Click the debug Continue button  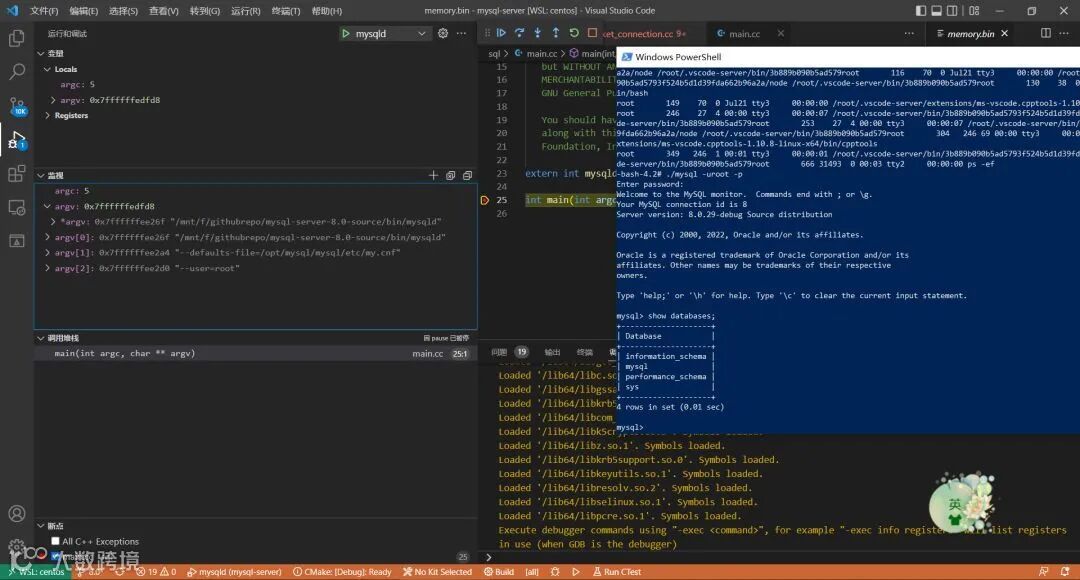tap(502, 33)
